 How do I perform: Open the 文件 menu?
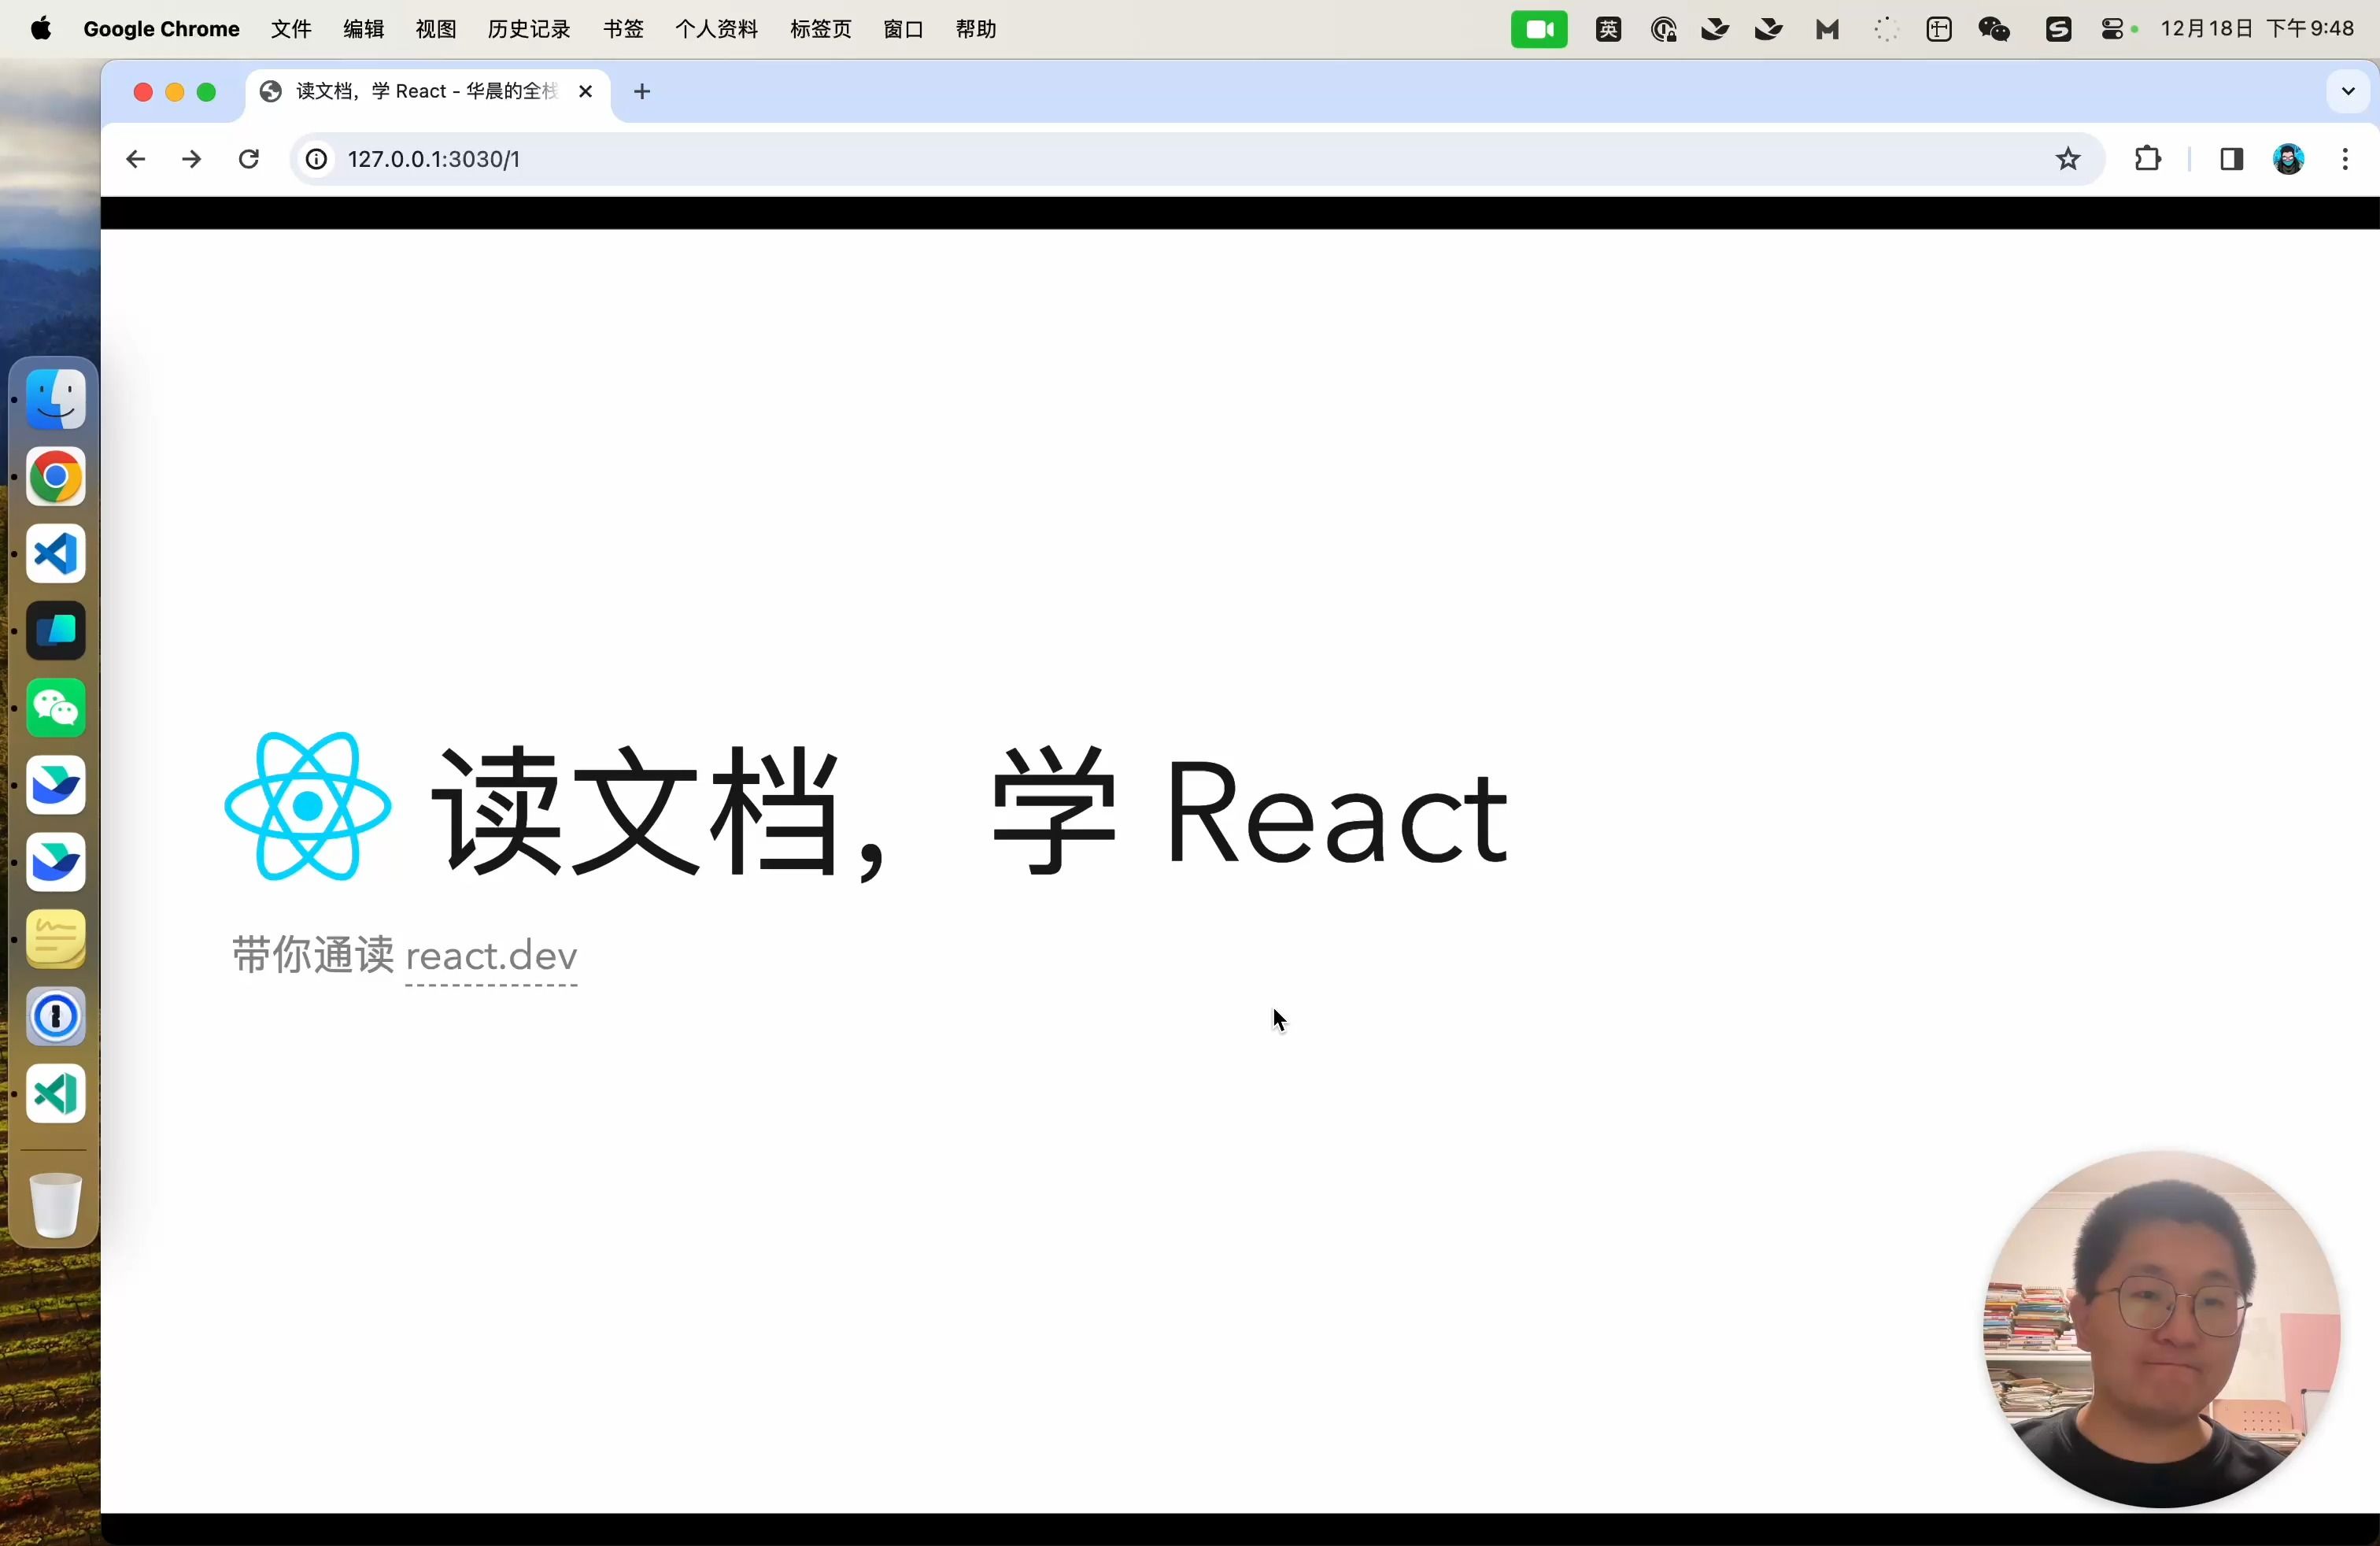point(291,29)
